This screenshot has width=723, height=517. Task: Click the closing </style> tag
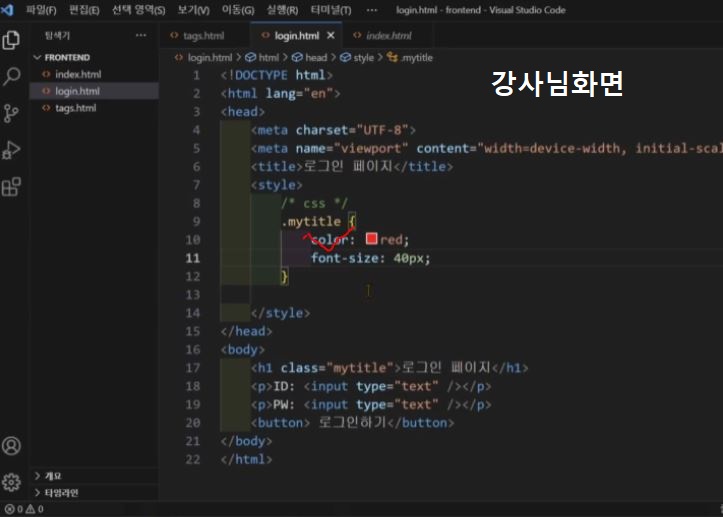click(280, 313)
